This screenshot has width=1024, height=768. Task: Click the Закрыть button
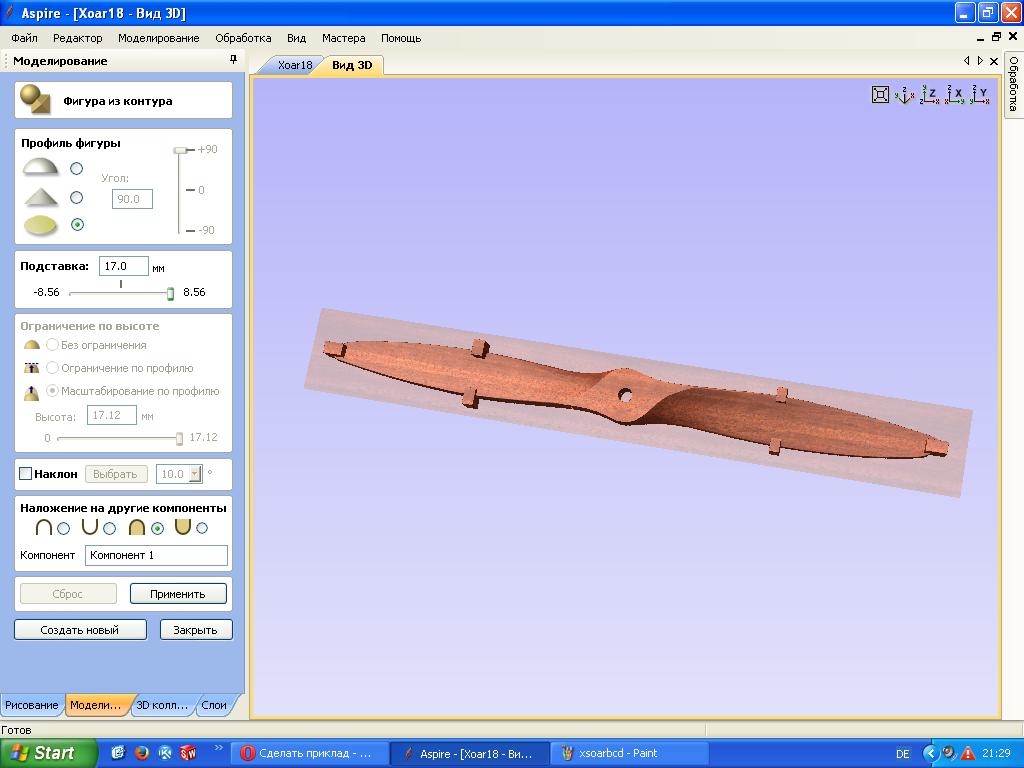(x=195, y=630)
